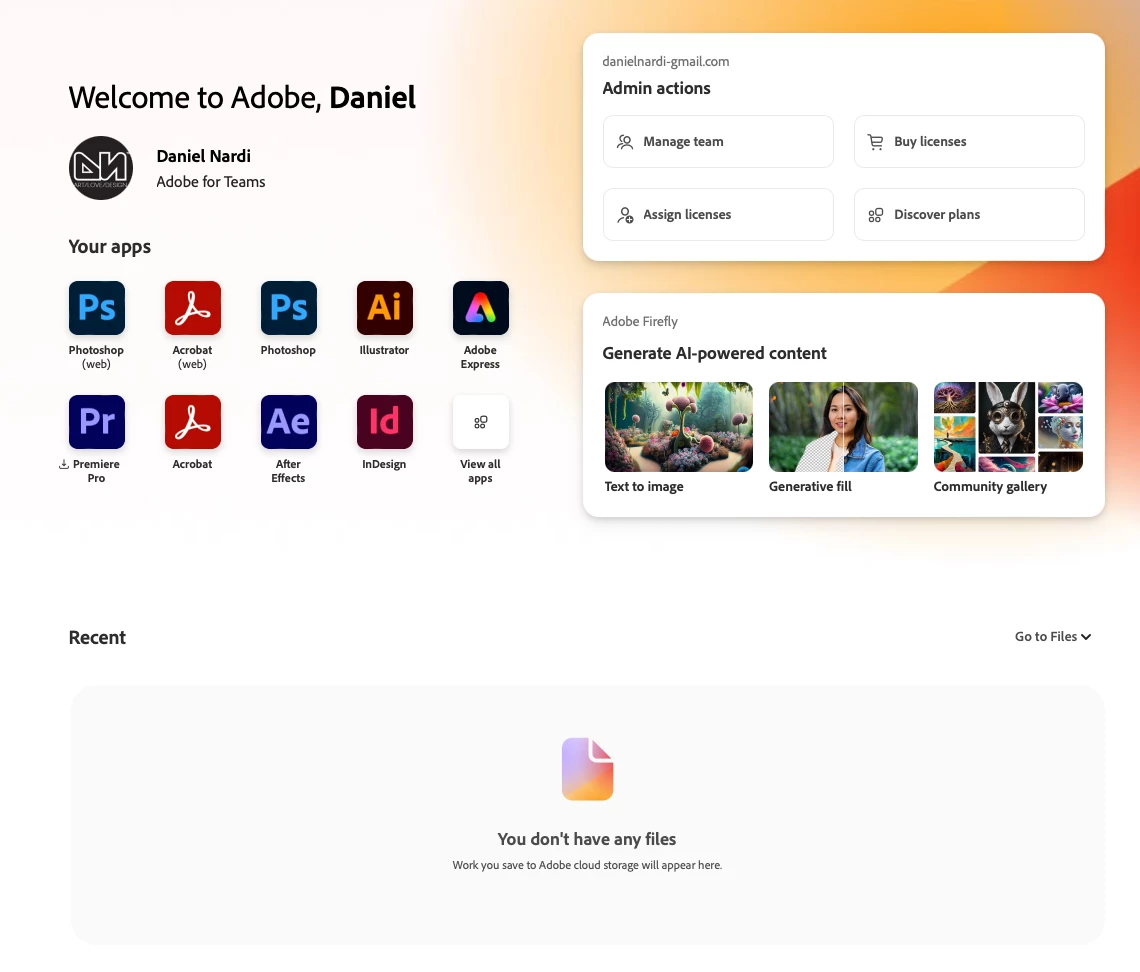Click the Text to image label

pos(644,486)
